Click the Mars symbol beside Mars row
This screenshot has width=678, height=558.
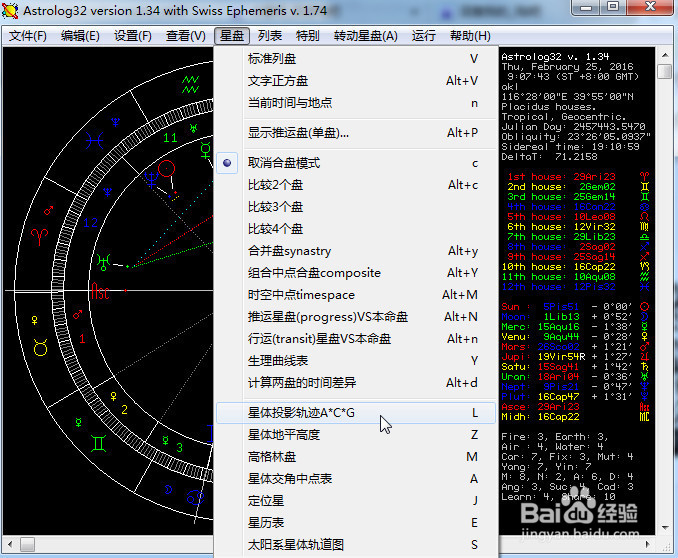(x=644, y=346)
